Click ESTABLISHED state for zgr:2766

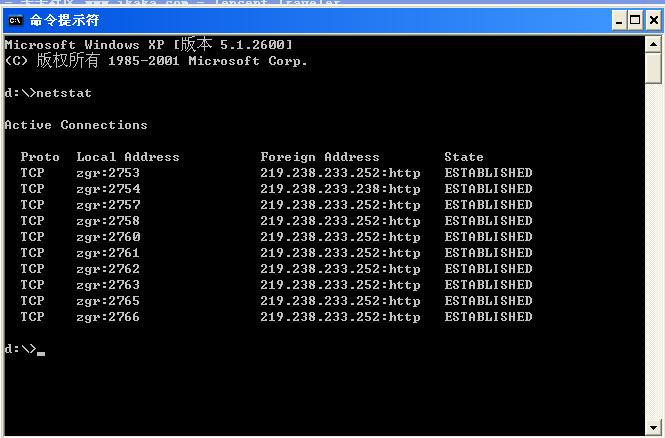pos(488,317)
